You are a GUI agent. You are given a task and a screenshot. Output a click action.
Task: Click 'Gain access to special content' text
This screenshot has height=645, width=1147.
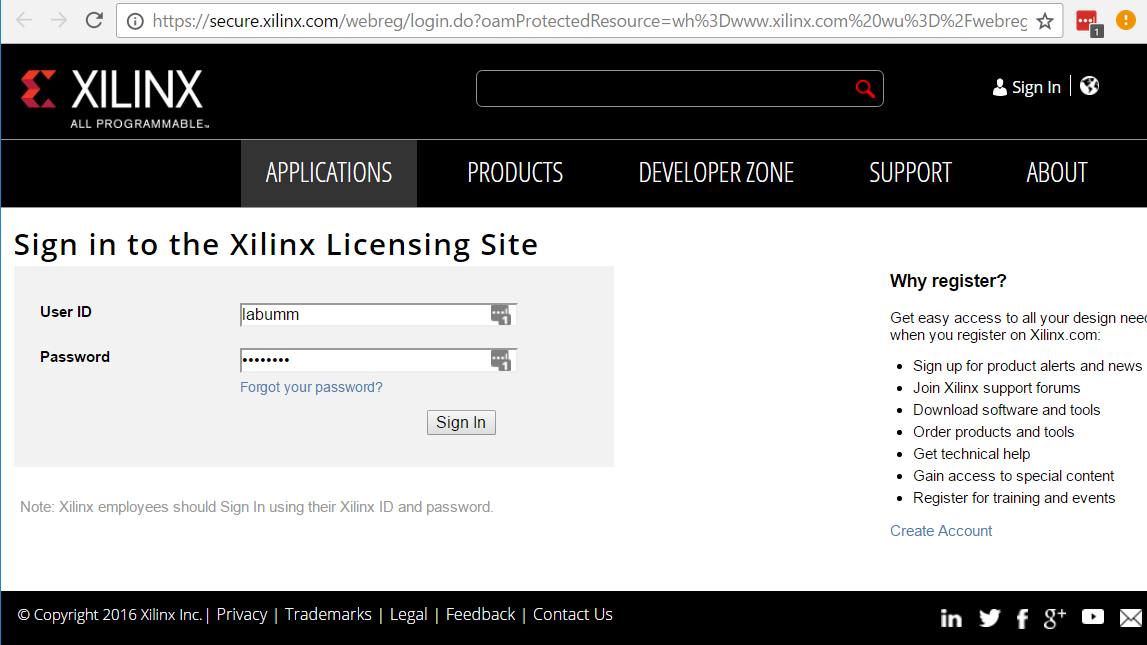1013,476
